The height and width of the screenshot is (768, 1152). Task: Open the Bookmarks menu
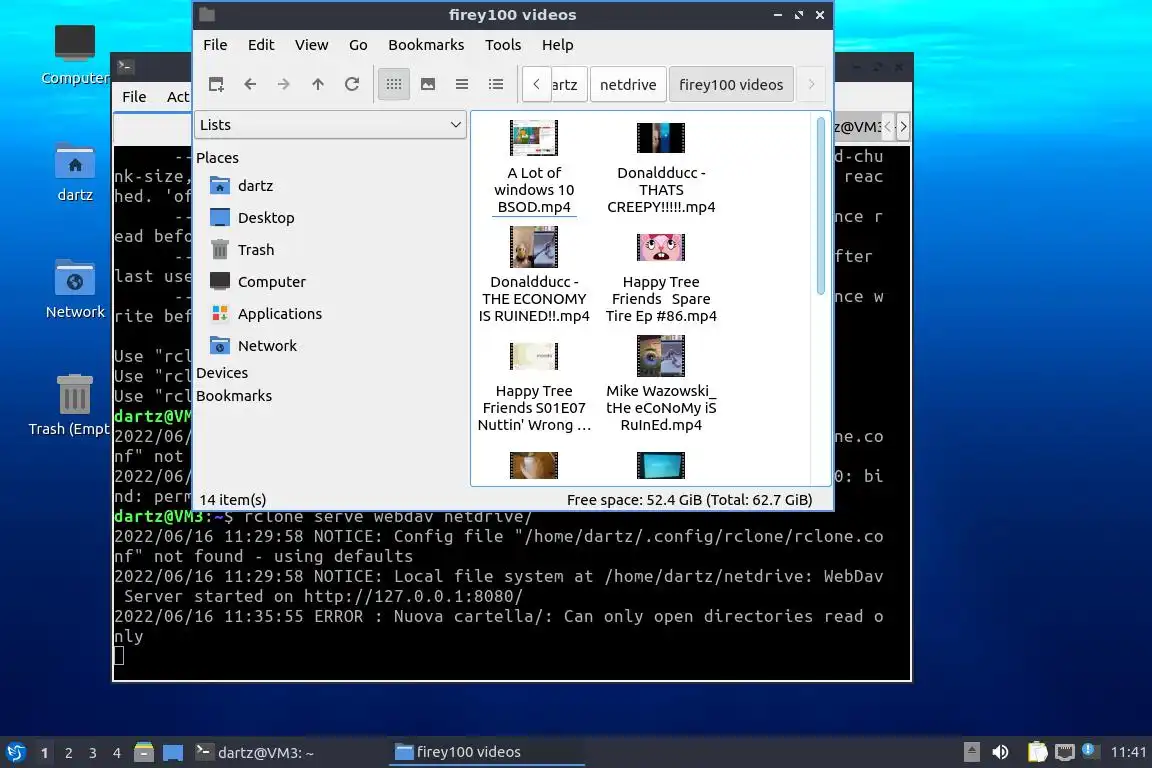[x=426, y=45]
